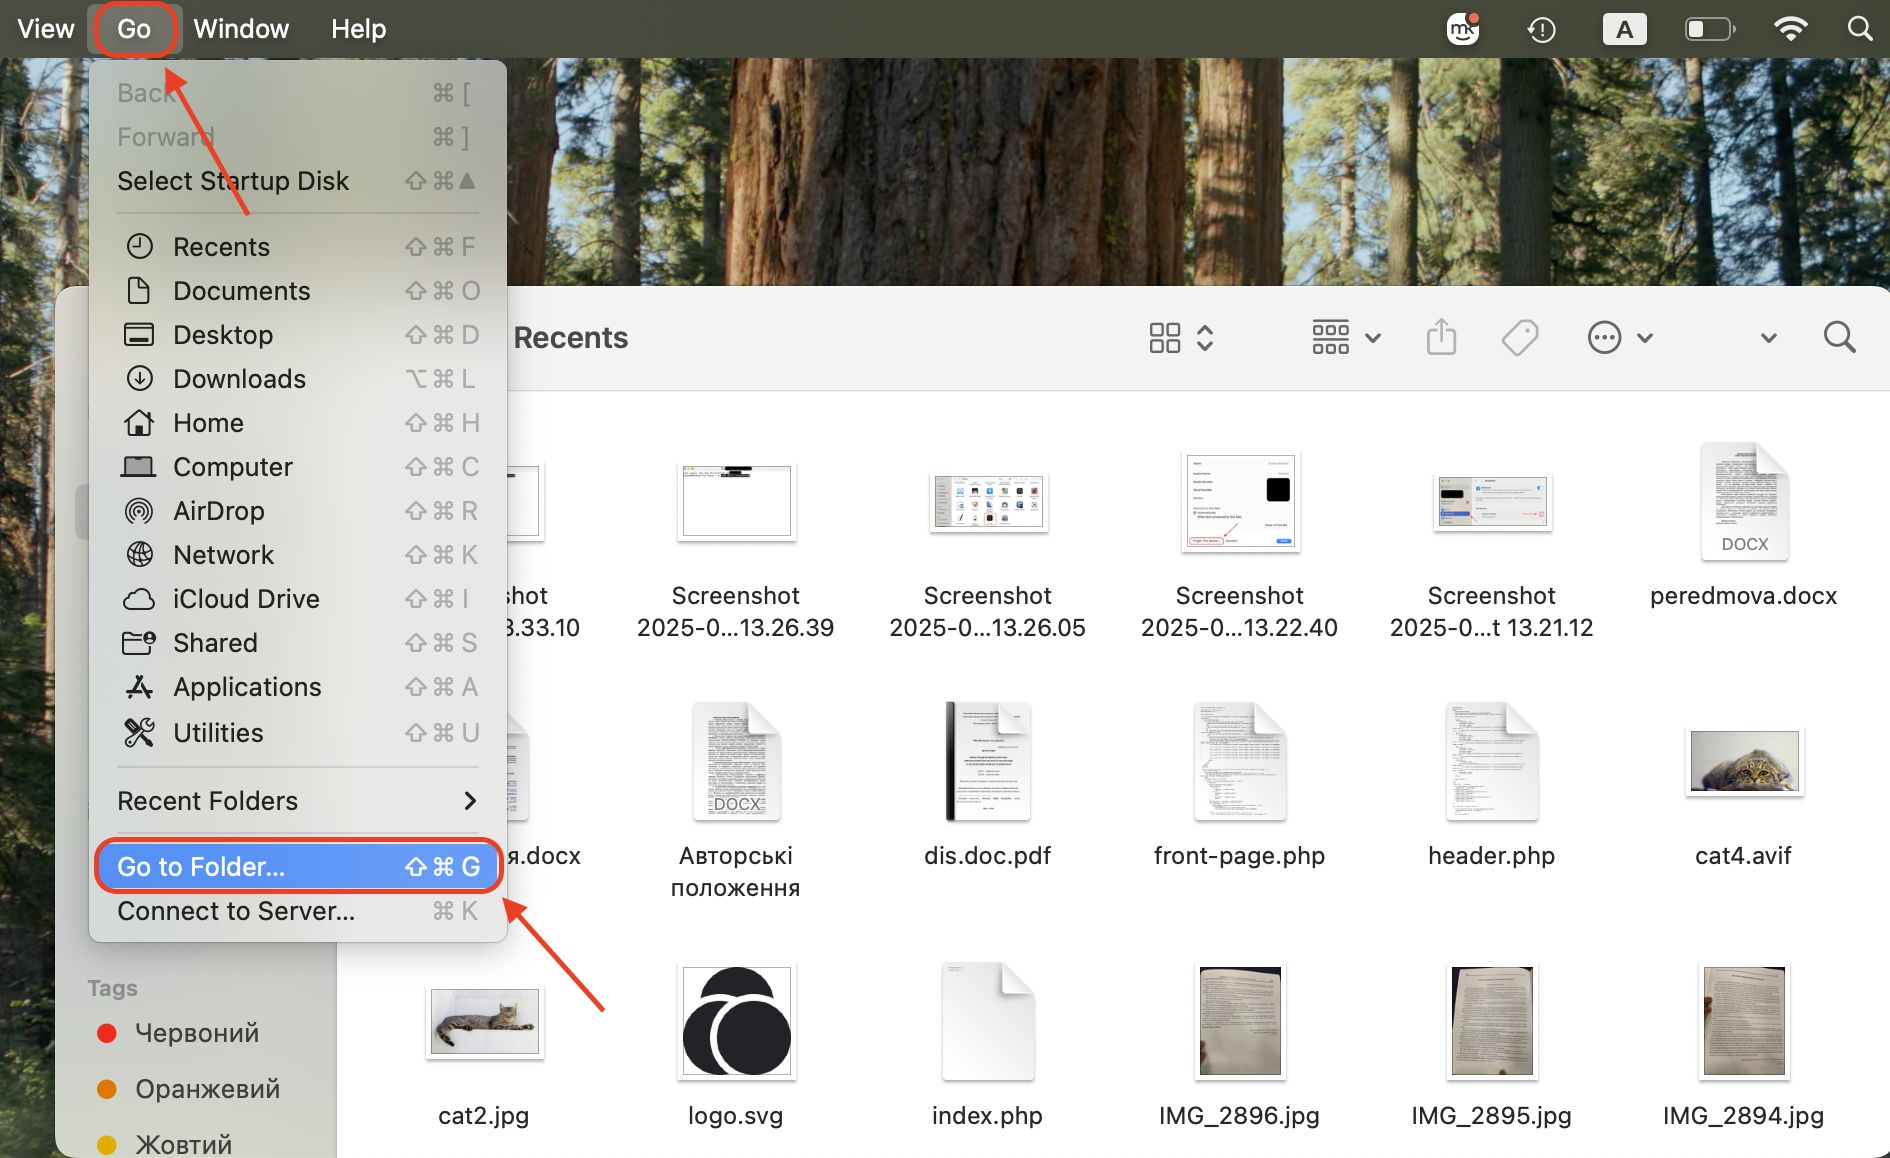
Task: Open the More actions ellipsis icon
Action: [x=1604, y=337]
